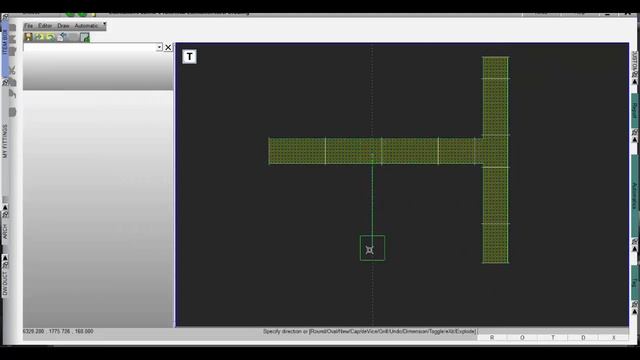Select the teal Tag tab on right edge
The image size is (640, 360).
pos(635,282)
